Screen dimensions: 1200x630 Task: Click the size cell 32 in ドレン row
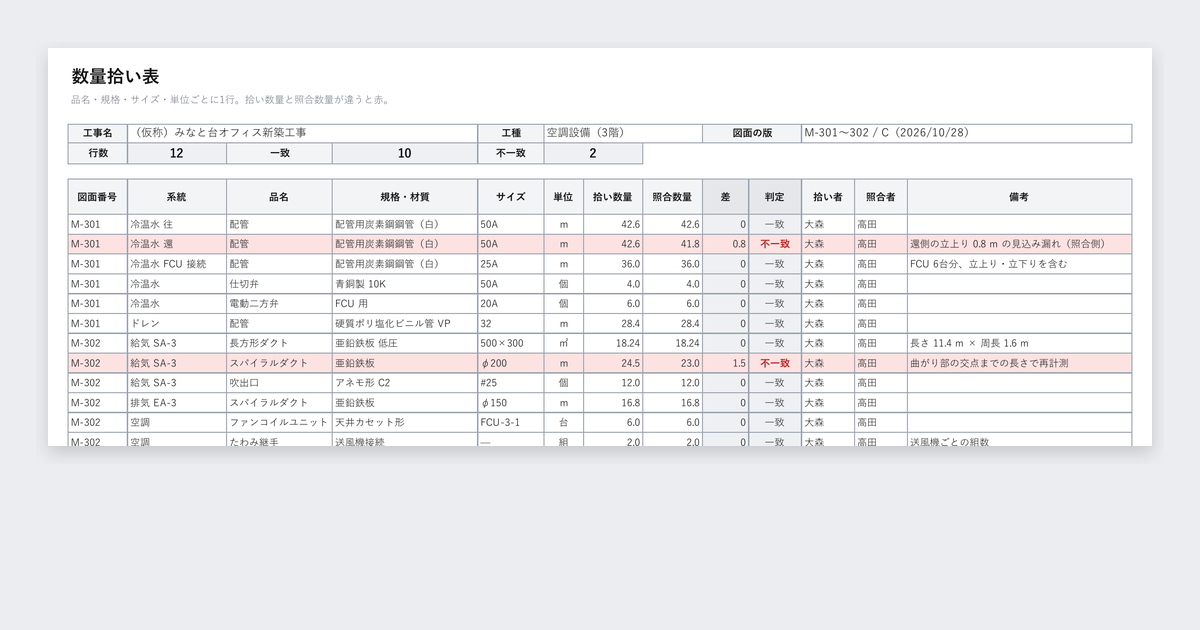pos(511,324)
